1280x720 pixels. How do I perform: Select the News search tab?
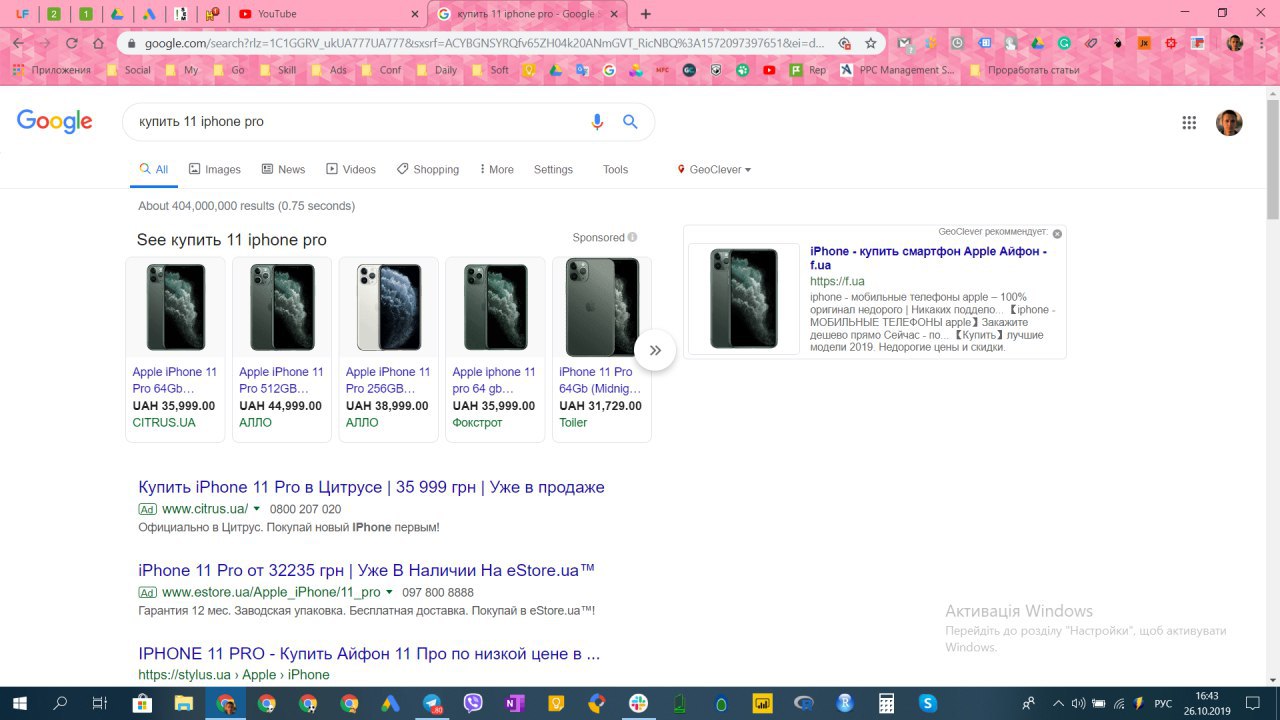[283, 169]
